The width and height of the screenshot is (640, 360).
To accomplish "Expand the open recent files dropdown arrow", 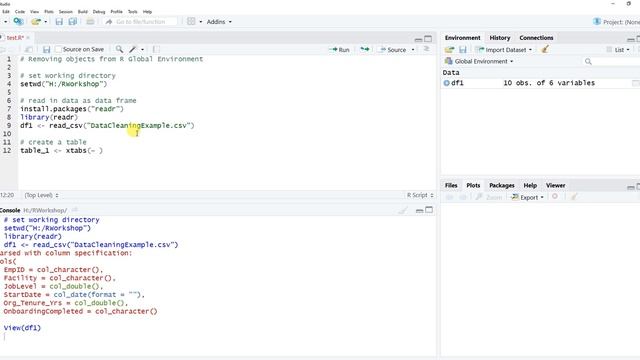I will 45,22.
